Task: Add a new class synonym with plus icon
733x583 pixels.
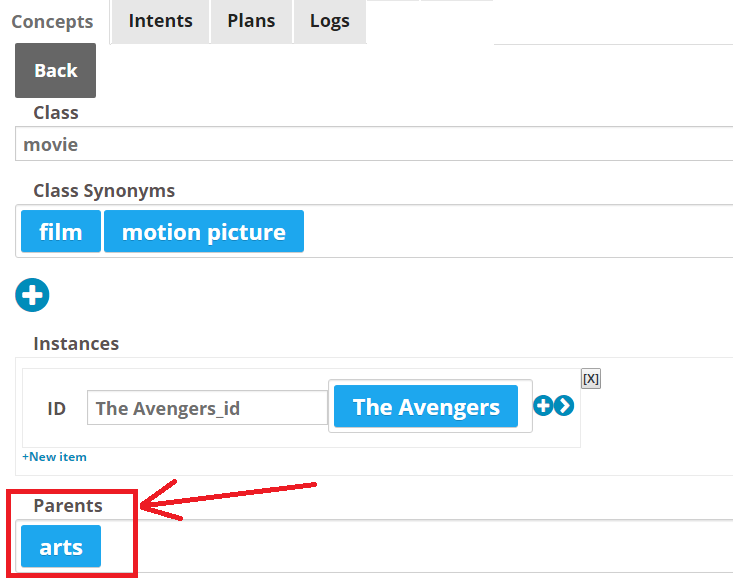Action: coord(32,295)
